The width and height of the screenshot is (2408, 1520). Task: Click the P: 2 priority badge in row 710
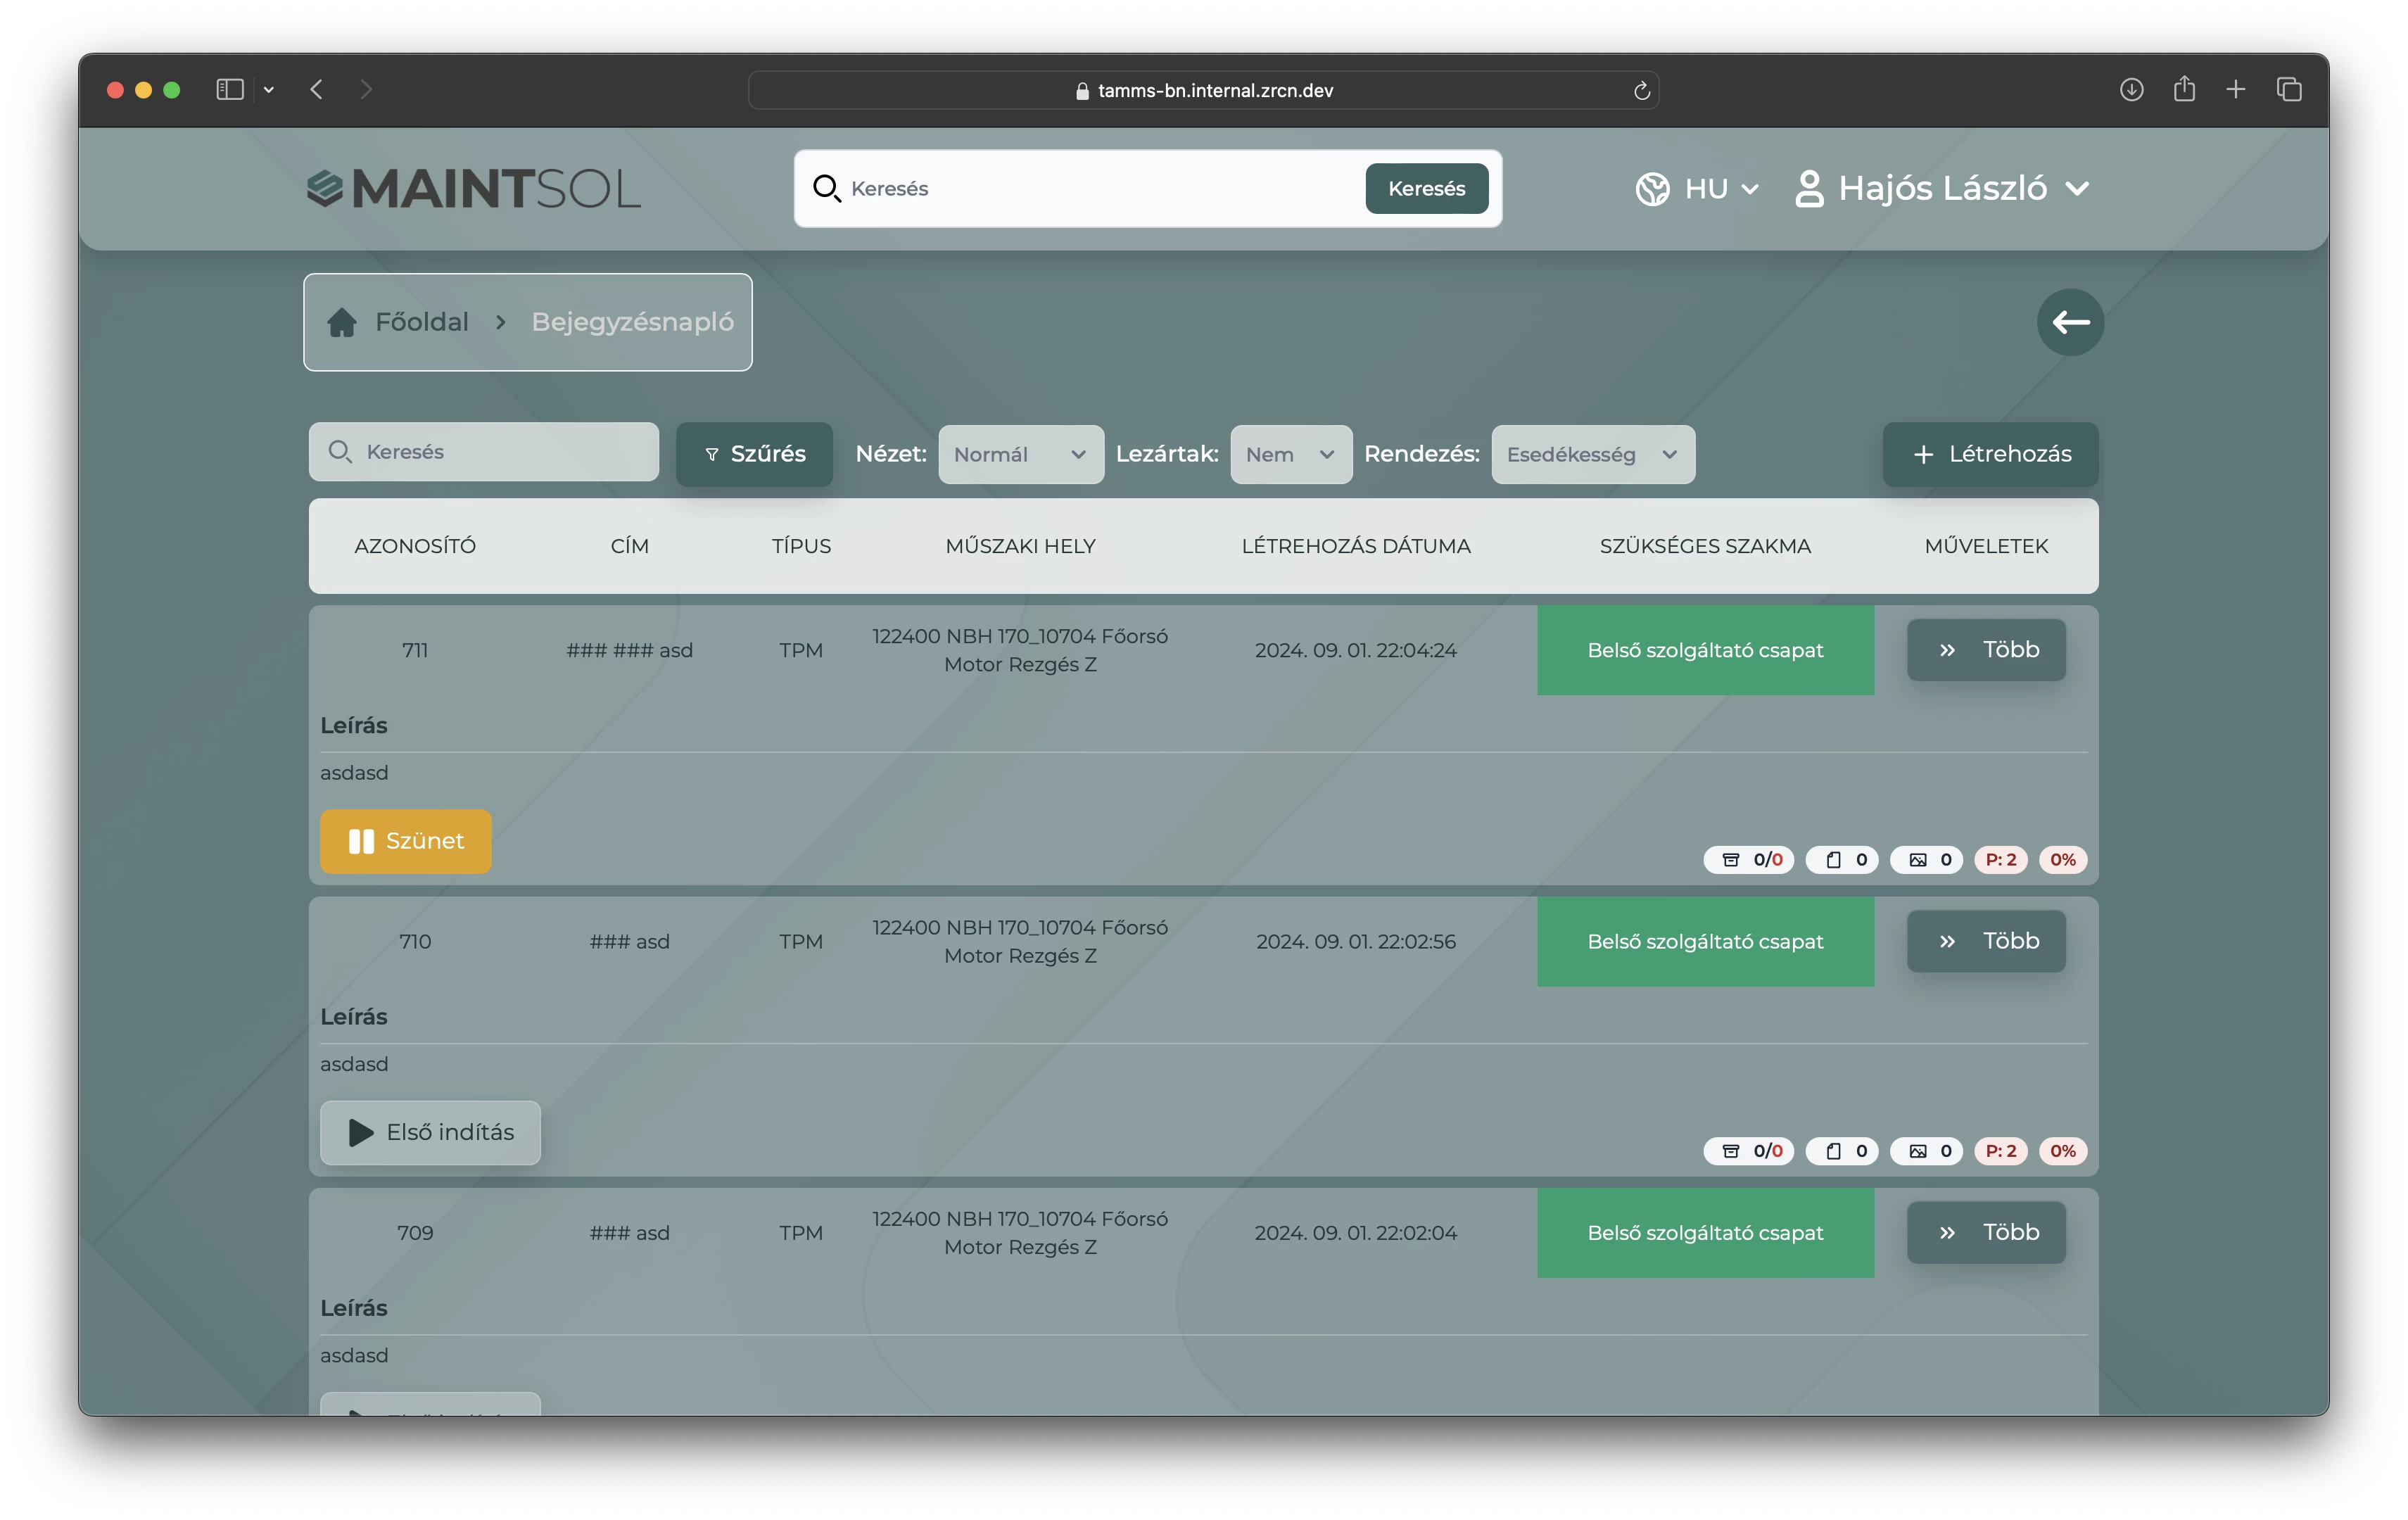[x=2001, y=1150]
